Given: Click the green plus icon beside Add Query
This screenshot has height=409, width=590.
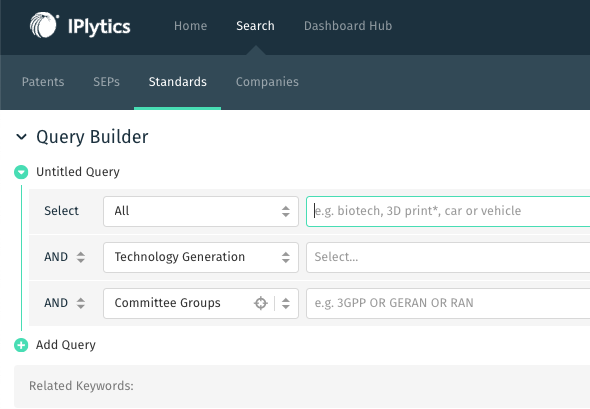Looking at the screenshot, I should (21, 345).
